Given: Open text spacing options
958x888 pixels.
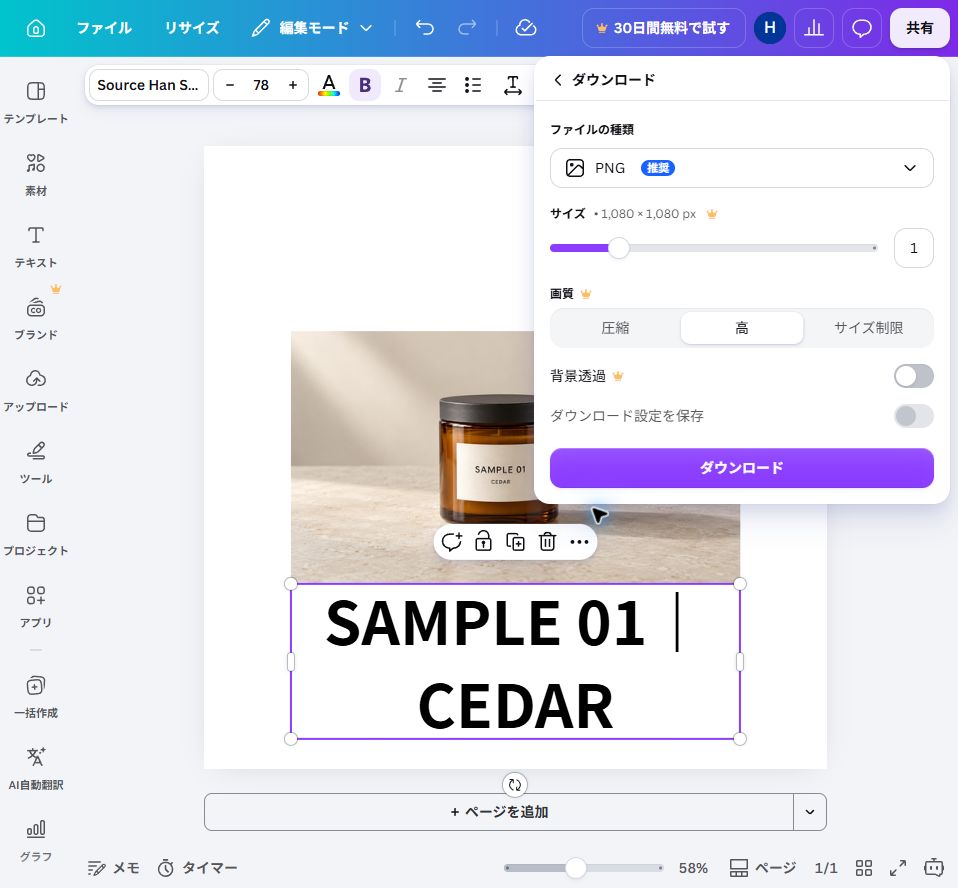Looking at the screenshot, I should (513, 85).
